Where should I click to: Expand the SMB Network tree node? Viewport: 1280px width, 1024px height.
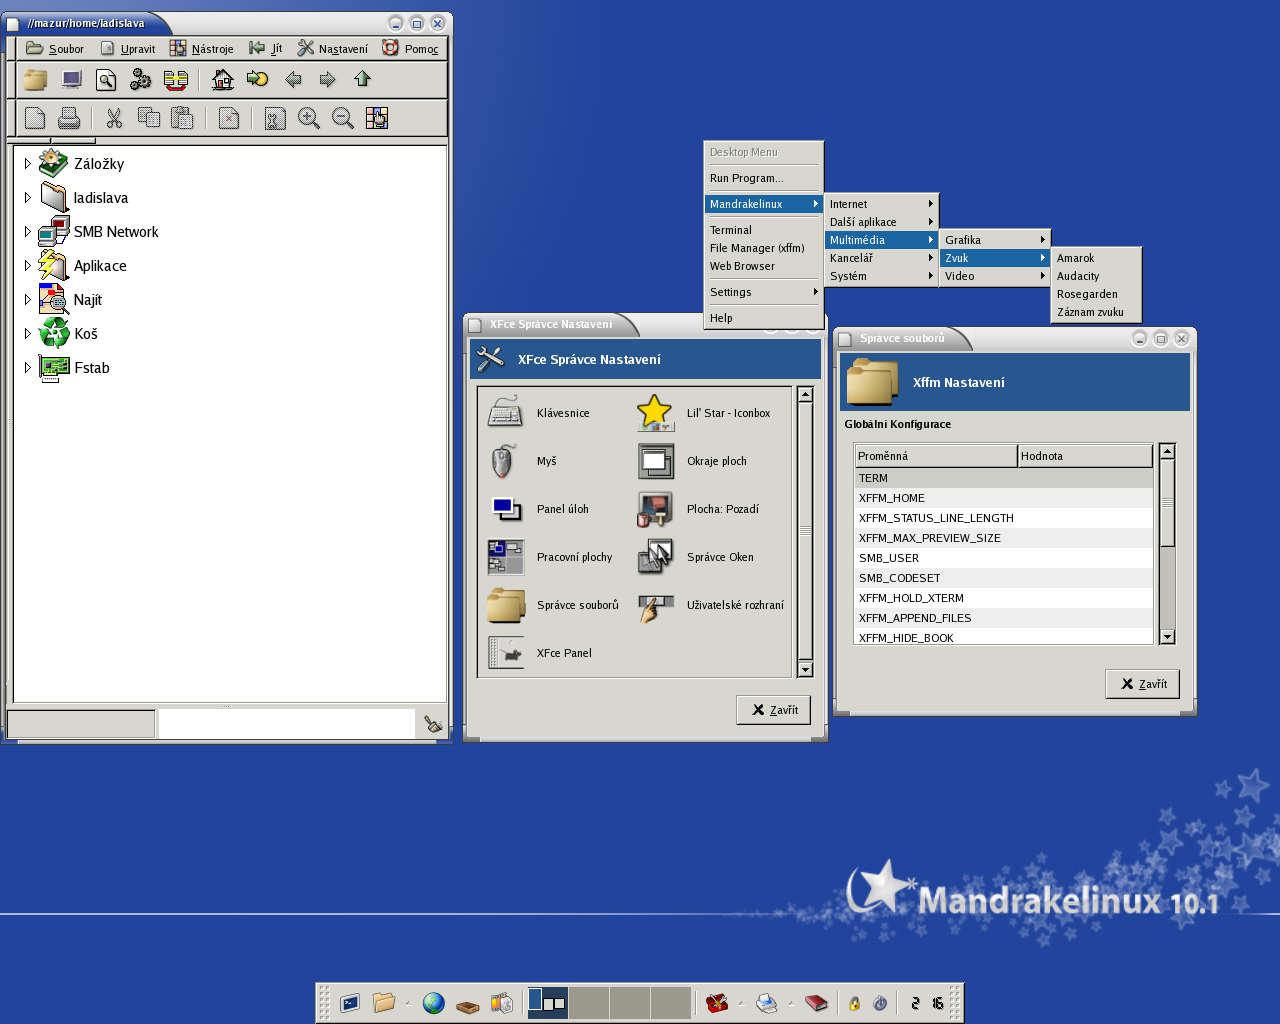[x=27, y=232]
